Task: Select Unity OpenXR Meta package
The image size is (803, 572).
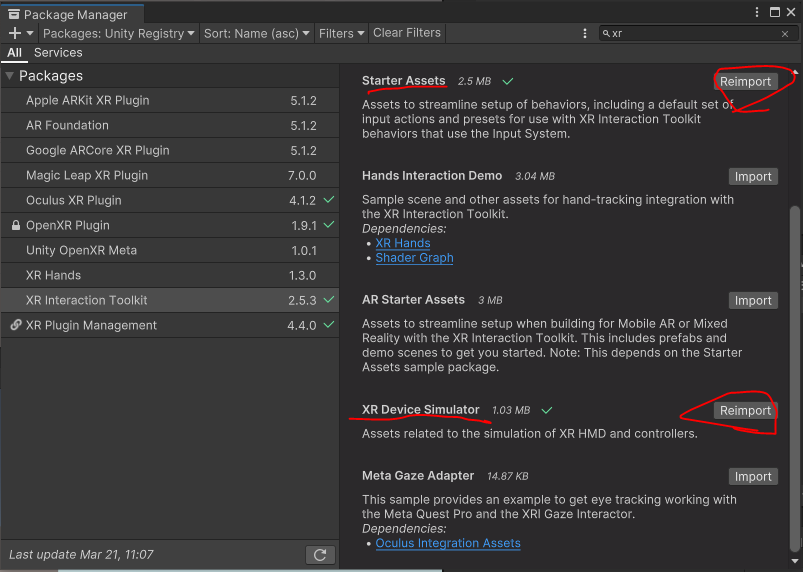Action: [170, 250]
